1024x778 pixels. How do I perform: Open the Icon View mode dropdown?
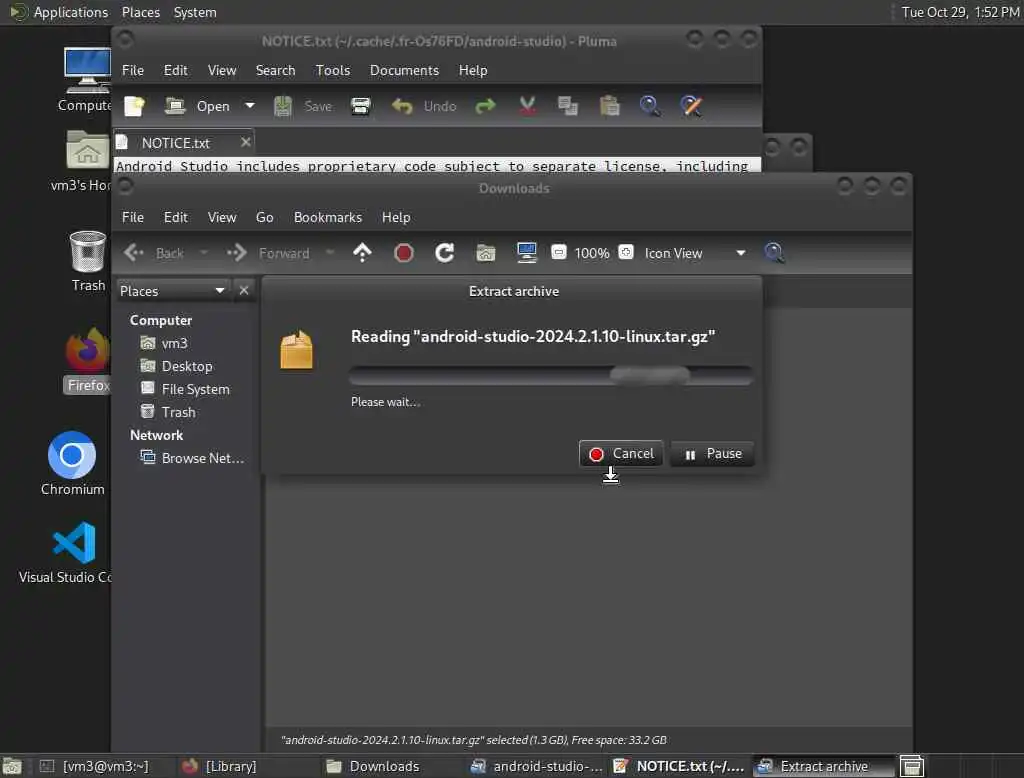tap(695, 253)
